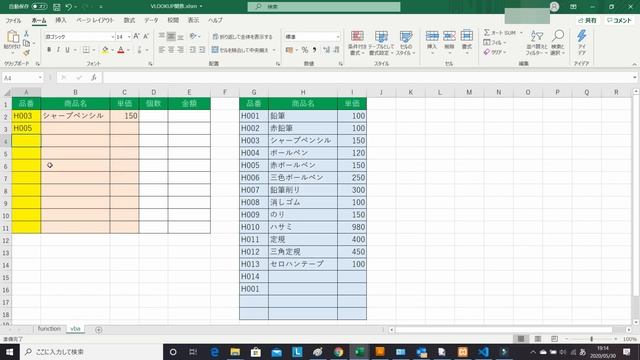Click the Fill (フィル) icon

487,42
